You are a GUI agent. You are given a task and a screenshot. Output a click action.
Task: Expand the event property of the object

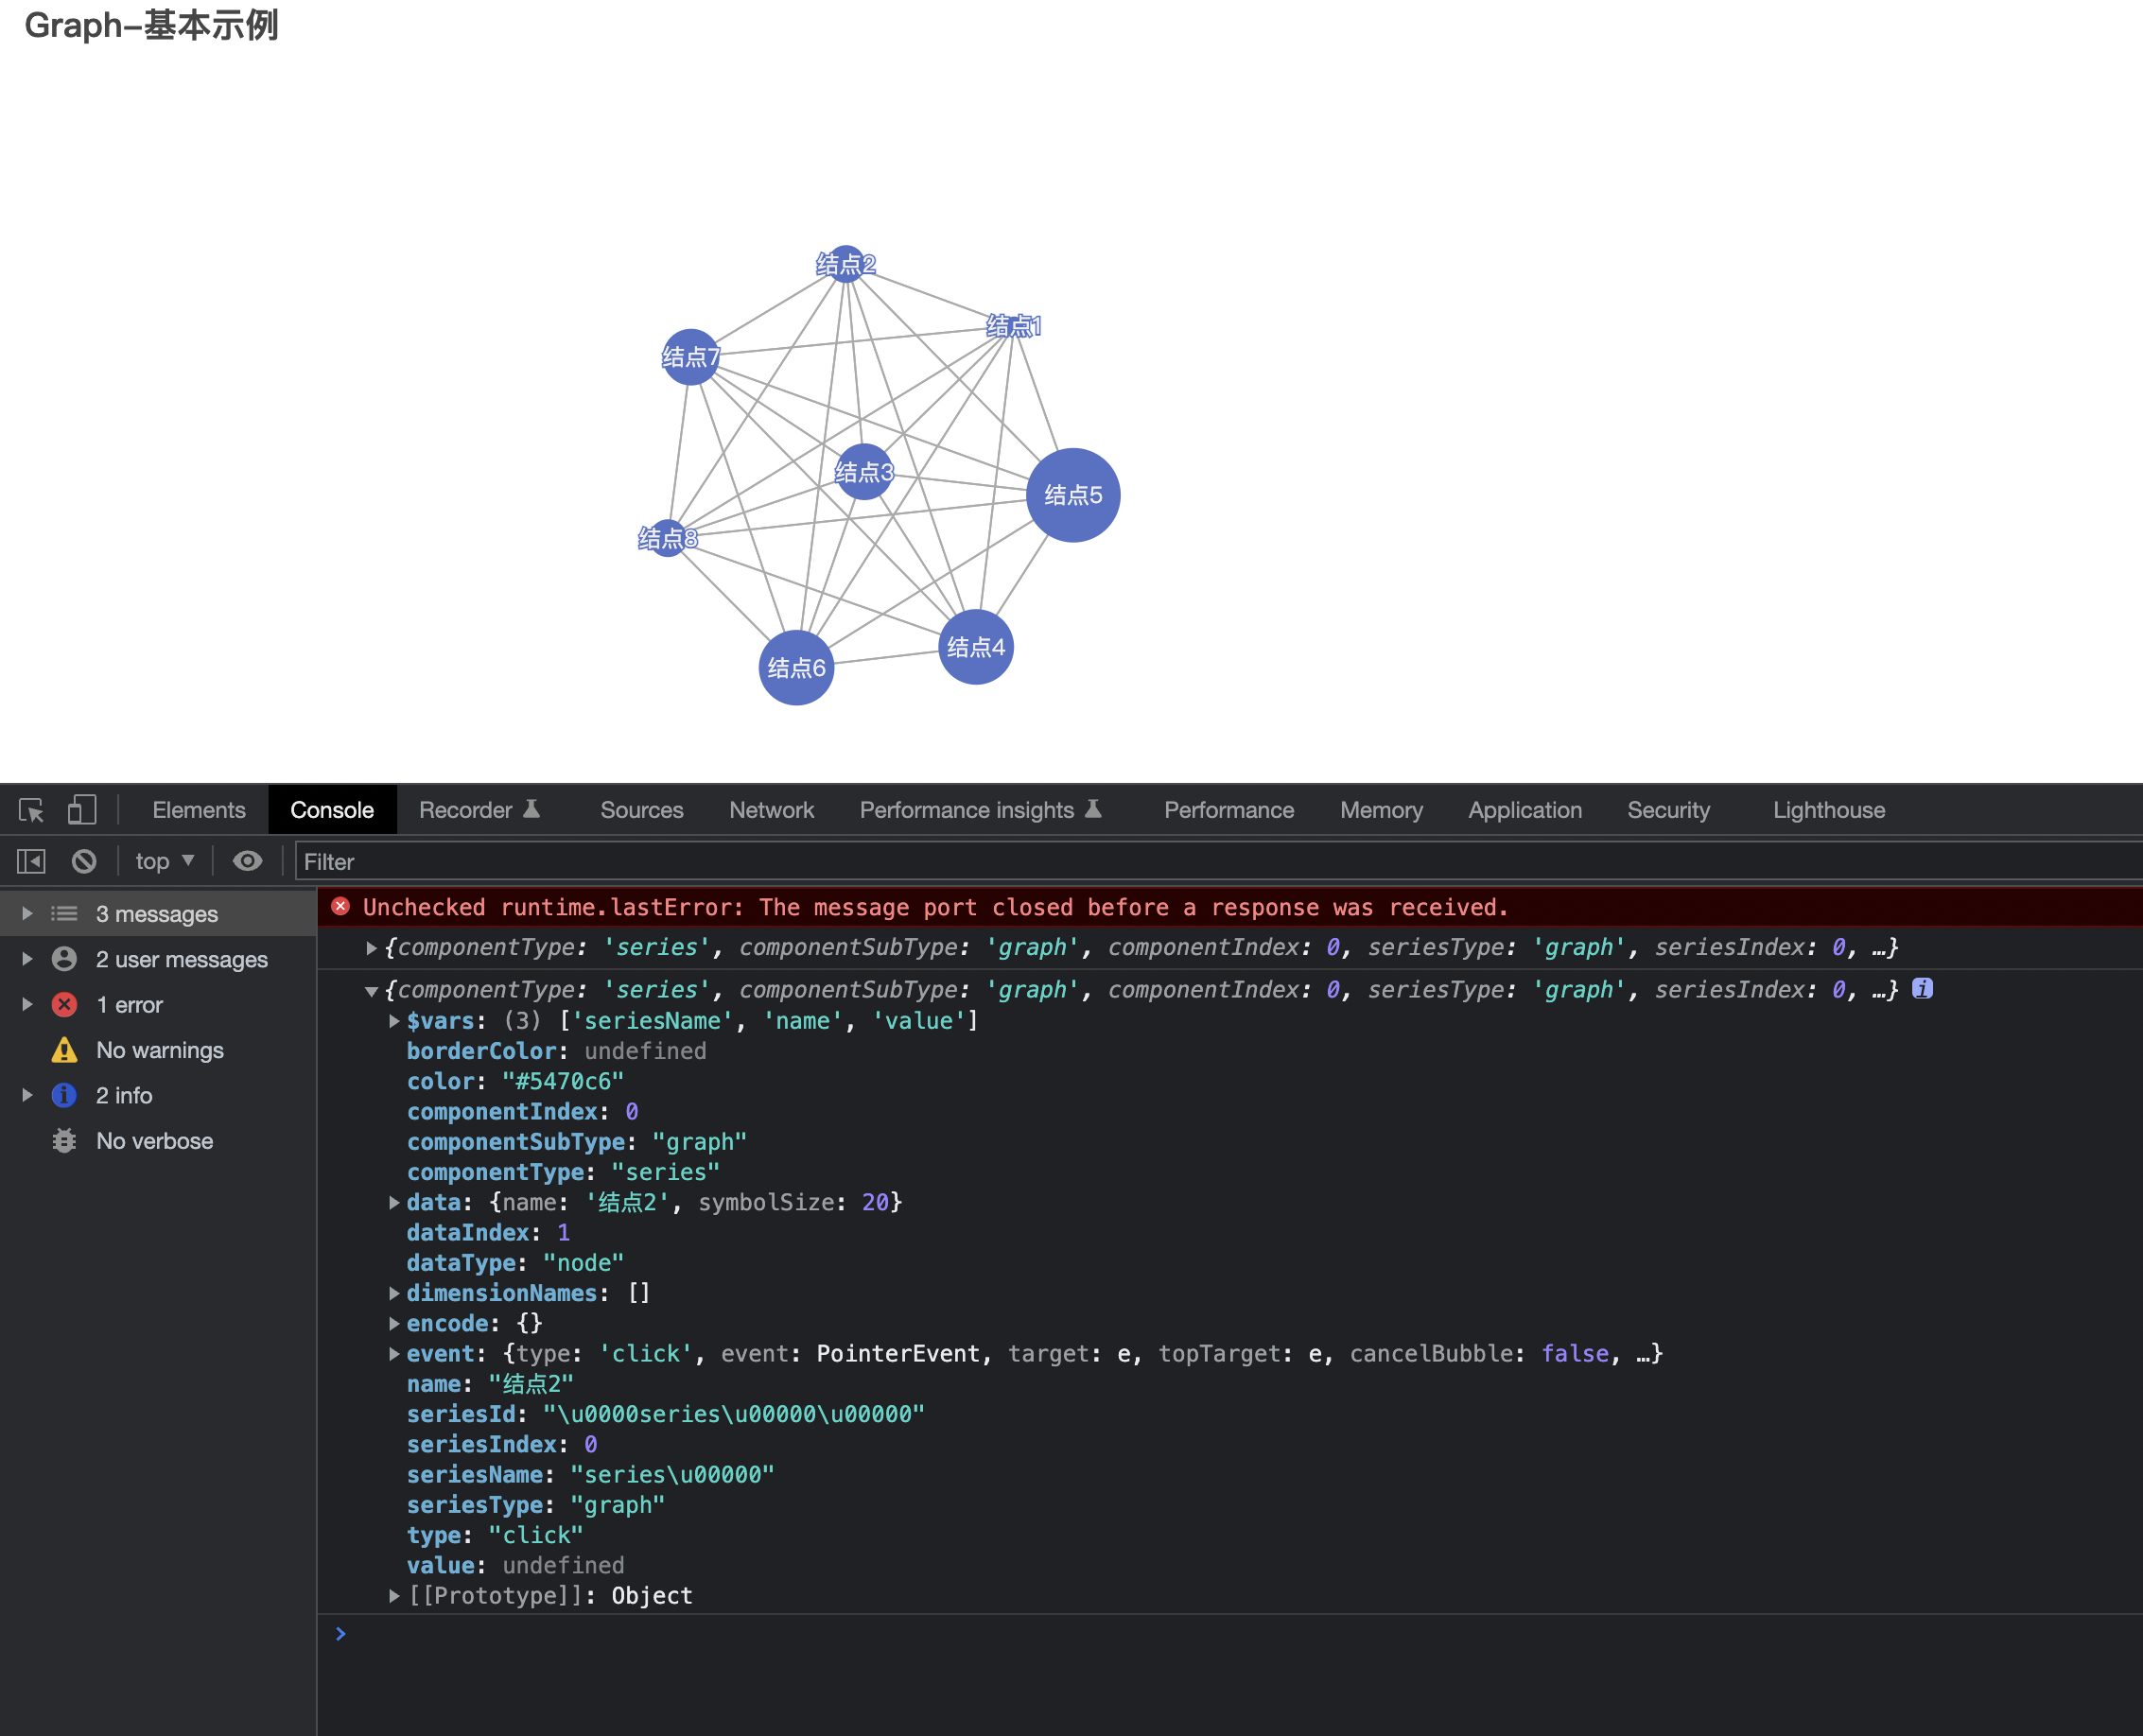point(393,1353)
